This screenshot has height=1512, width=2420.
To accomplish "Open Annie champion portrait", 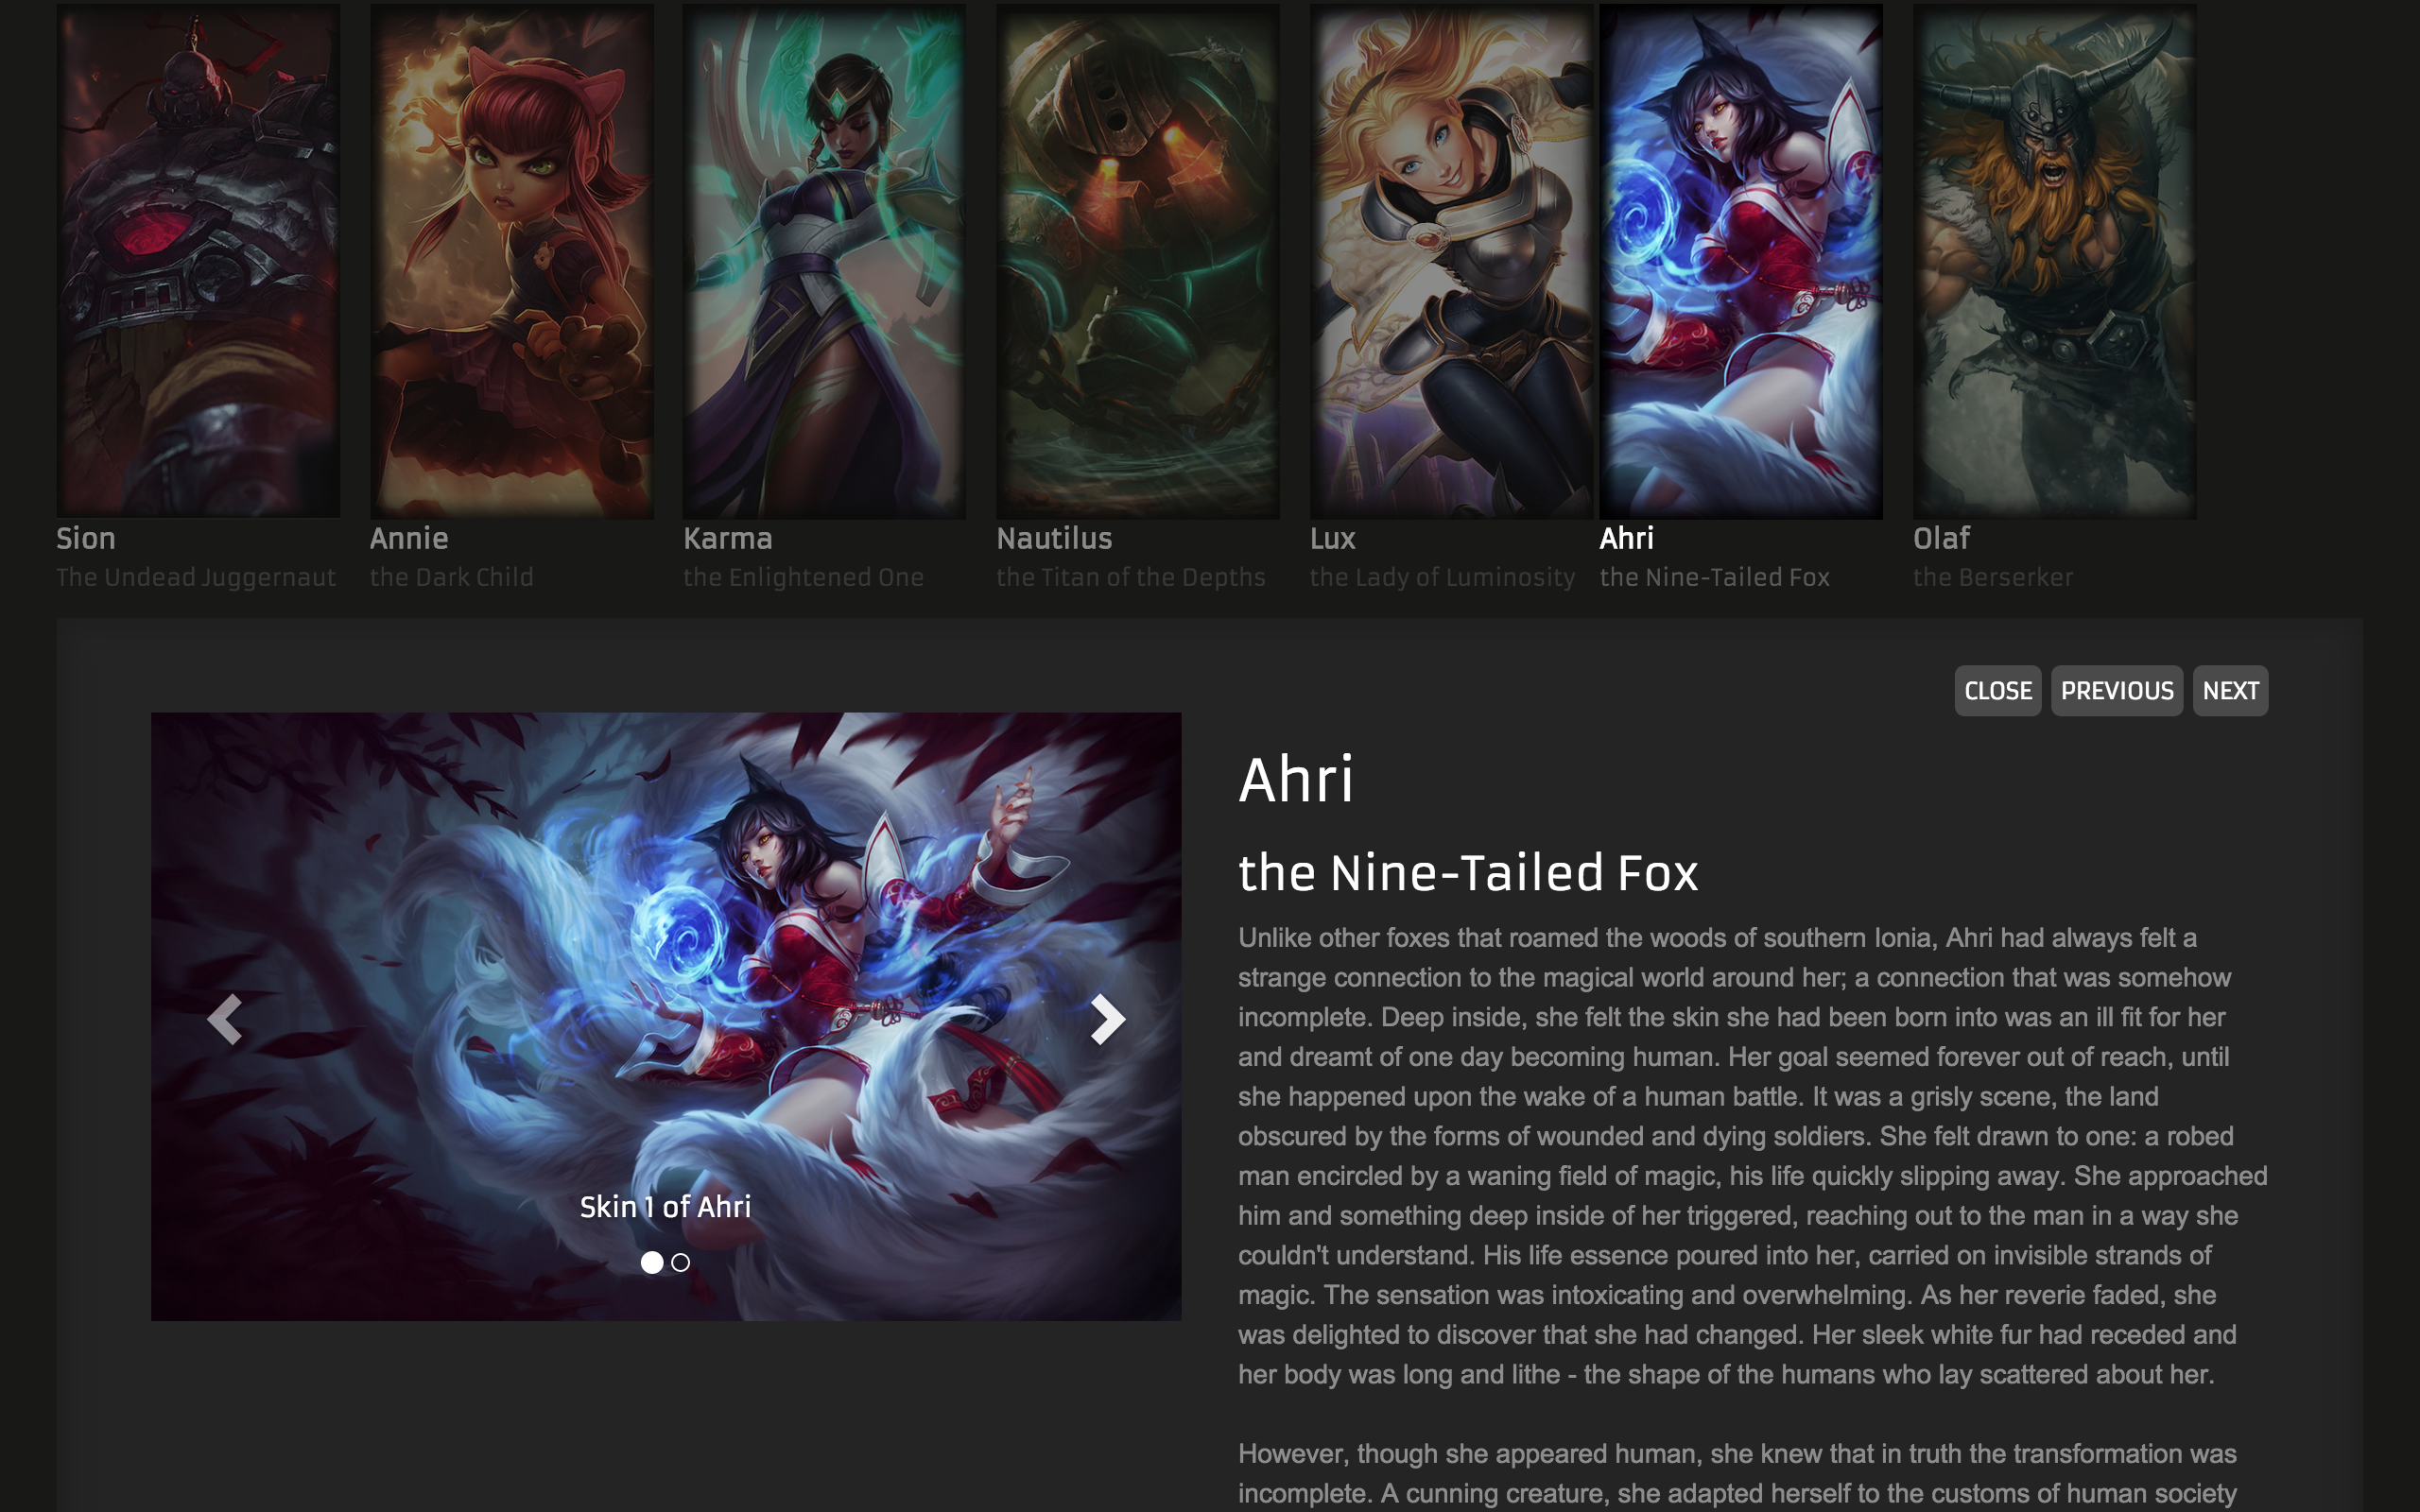I will click(x=512, y=260).
